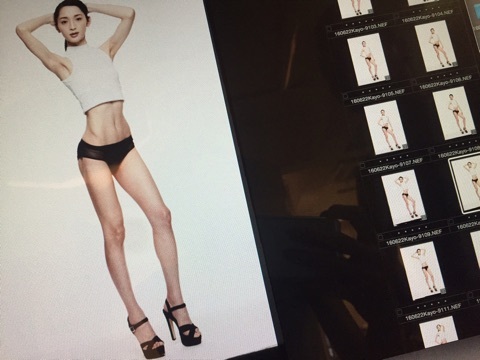Toggle the tag box beside 160622Kayo-9111.NEF

coord(399,312)
